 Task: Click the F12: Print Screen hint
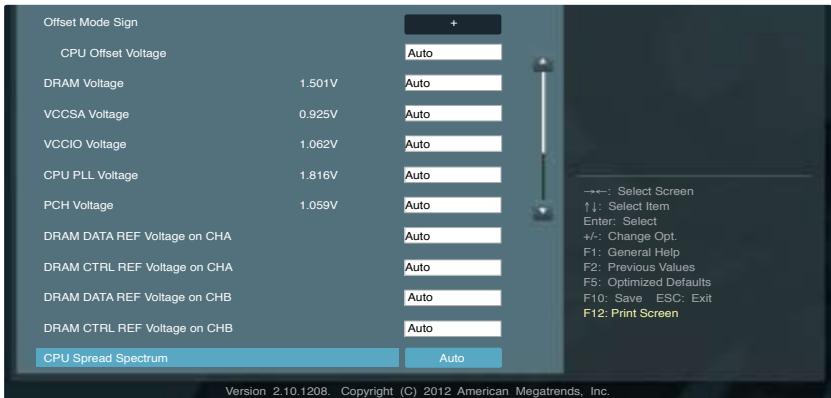pyautogui.click(x=631, y=313)
